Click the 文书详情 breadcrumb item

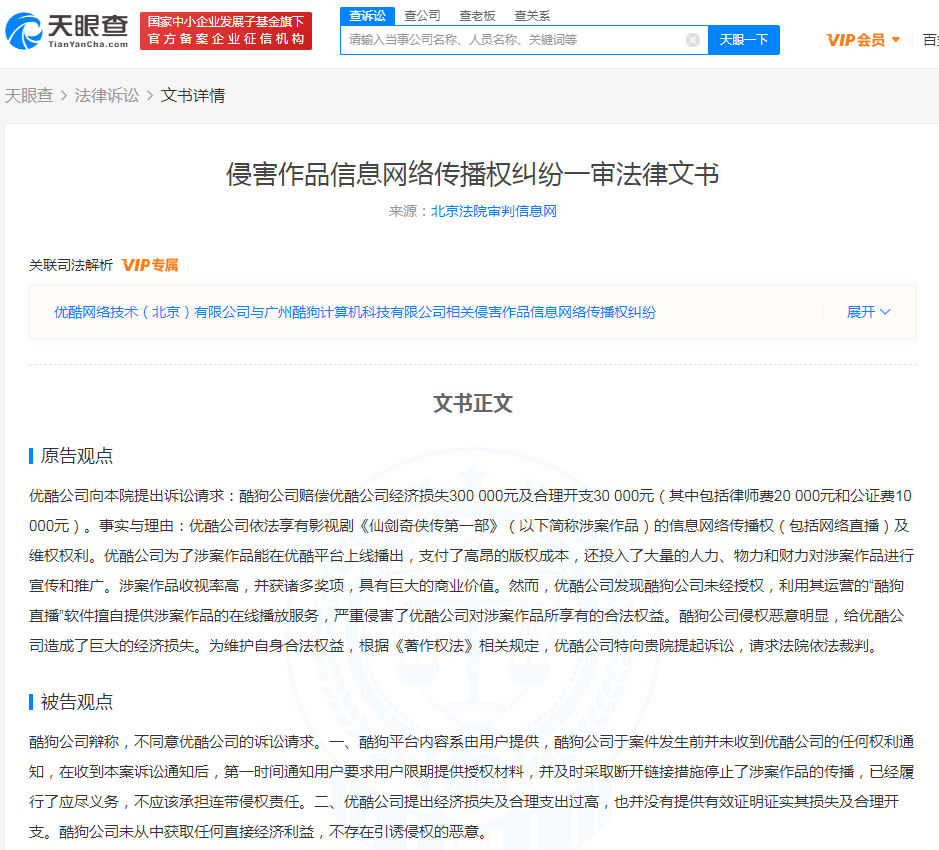tap(193, 95)
